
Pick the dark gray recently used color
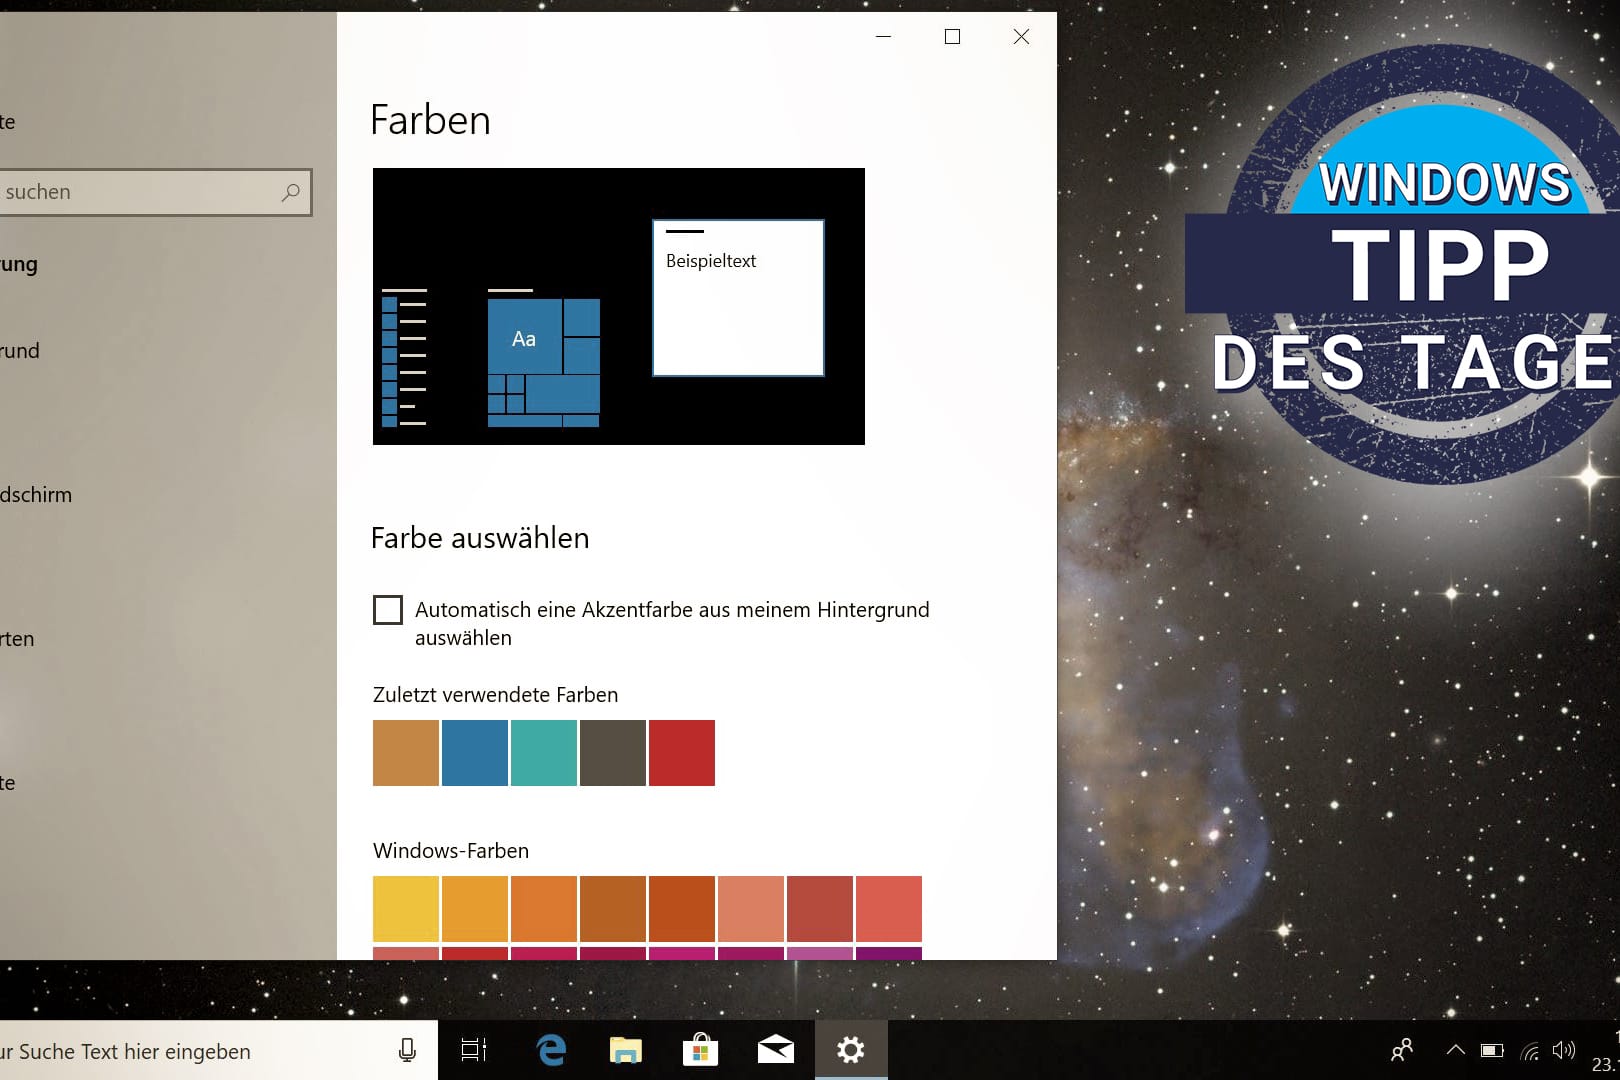point(613,753)
